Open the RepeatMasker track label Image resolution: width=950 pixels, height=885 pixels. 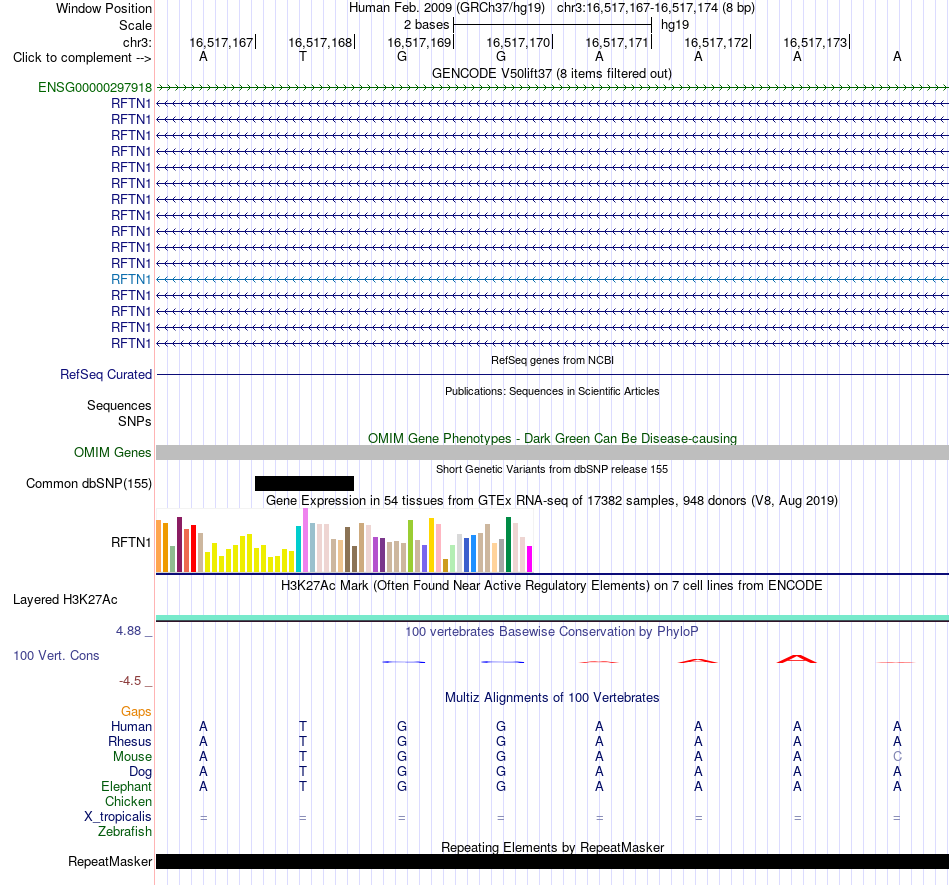pos(110,861)
